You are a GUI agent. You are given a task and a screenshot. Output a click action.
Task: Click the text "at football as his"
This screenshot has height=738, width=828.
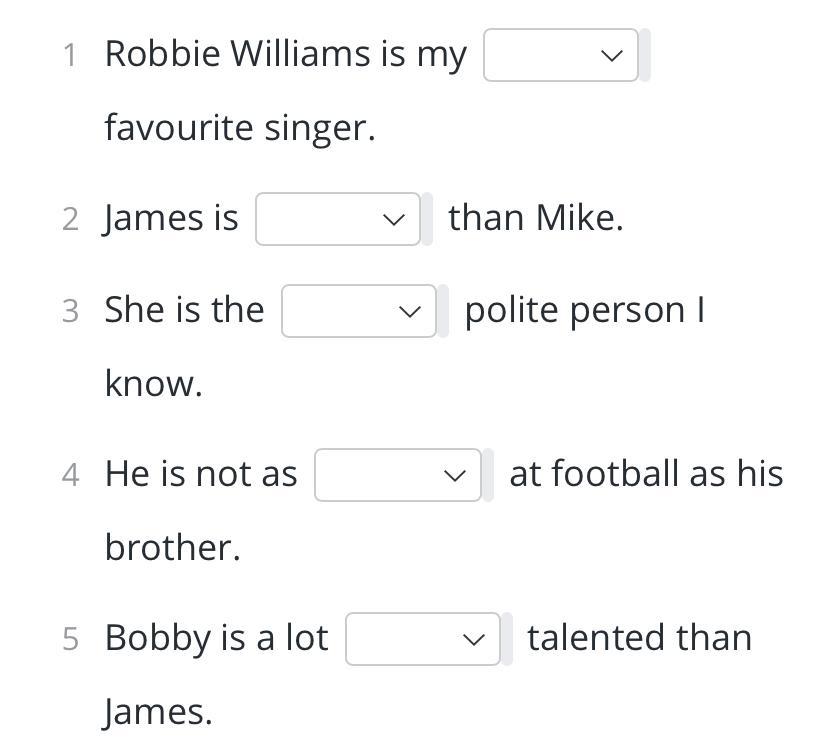click(646, 473)
